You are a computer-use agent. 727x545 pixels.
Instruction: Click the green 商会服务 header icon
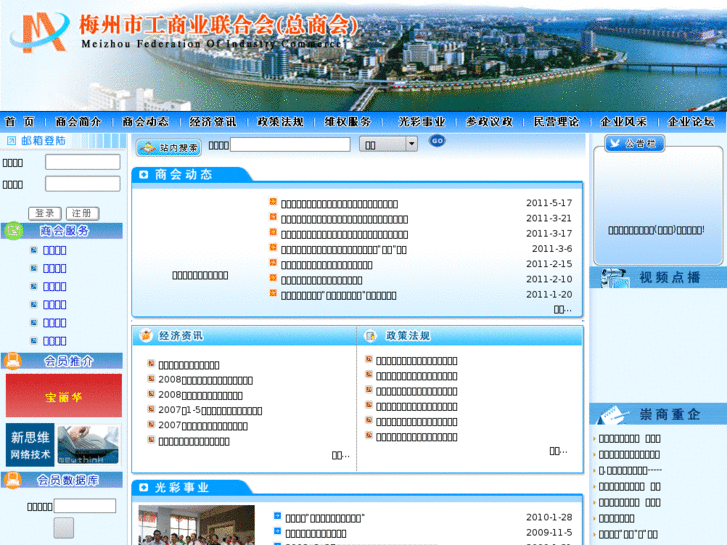[14, 231]
